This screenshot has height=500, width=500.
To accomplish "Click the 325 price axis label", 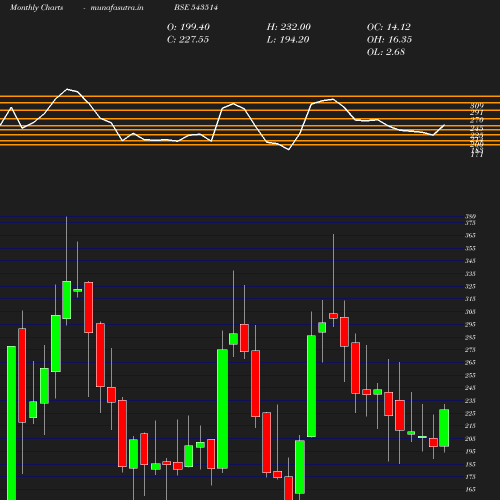I will [470, 287].
